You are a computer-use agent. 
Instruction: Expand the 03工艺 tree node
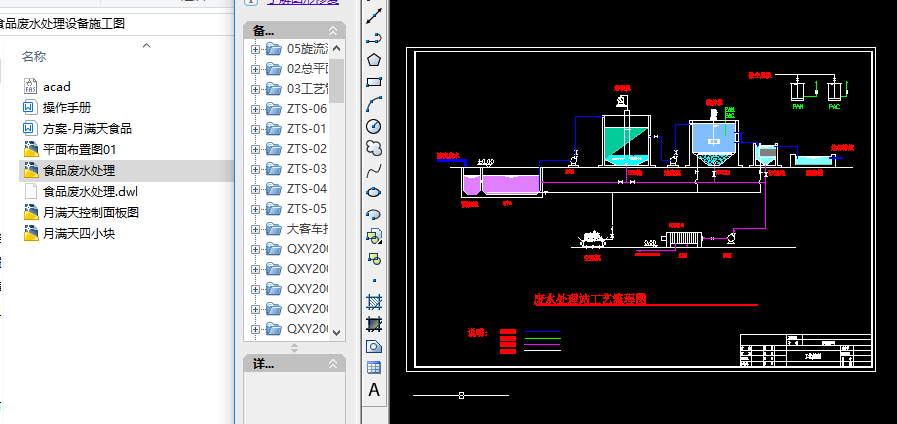click(255, 89)
